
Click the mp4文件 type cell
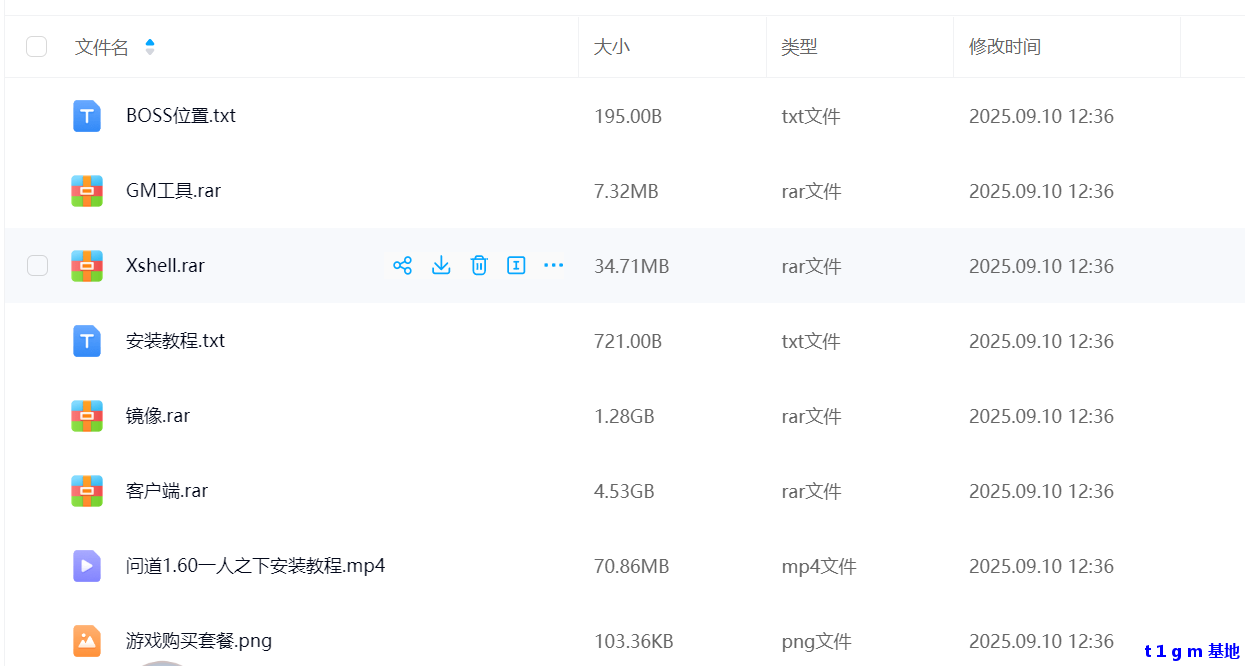click(819, 566)
